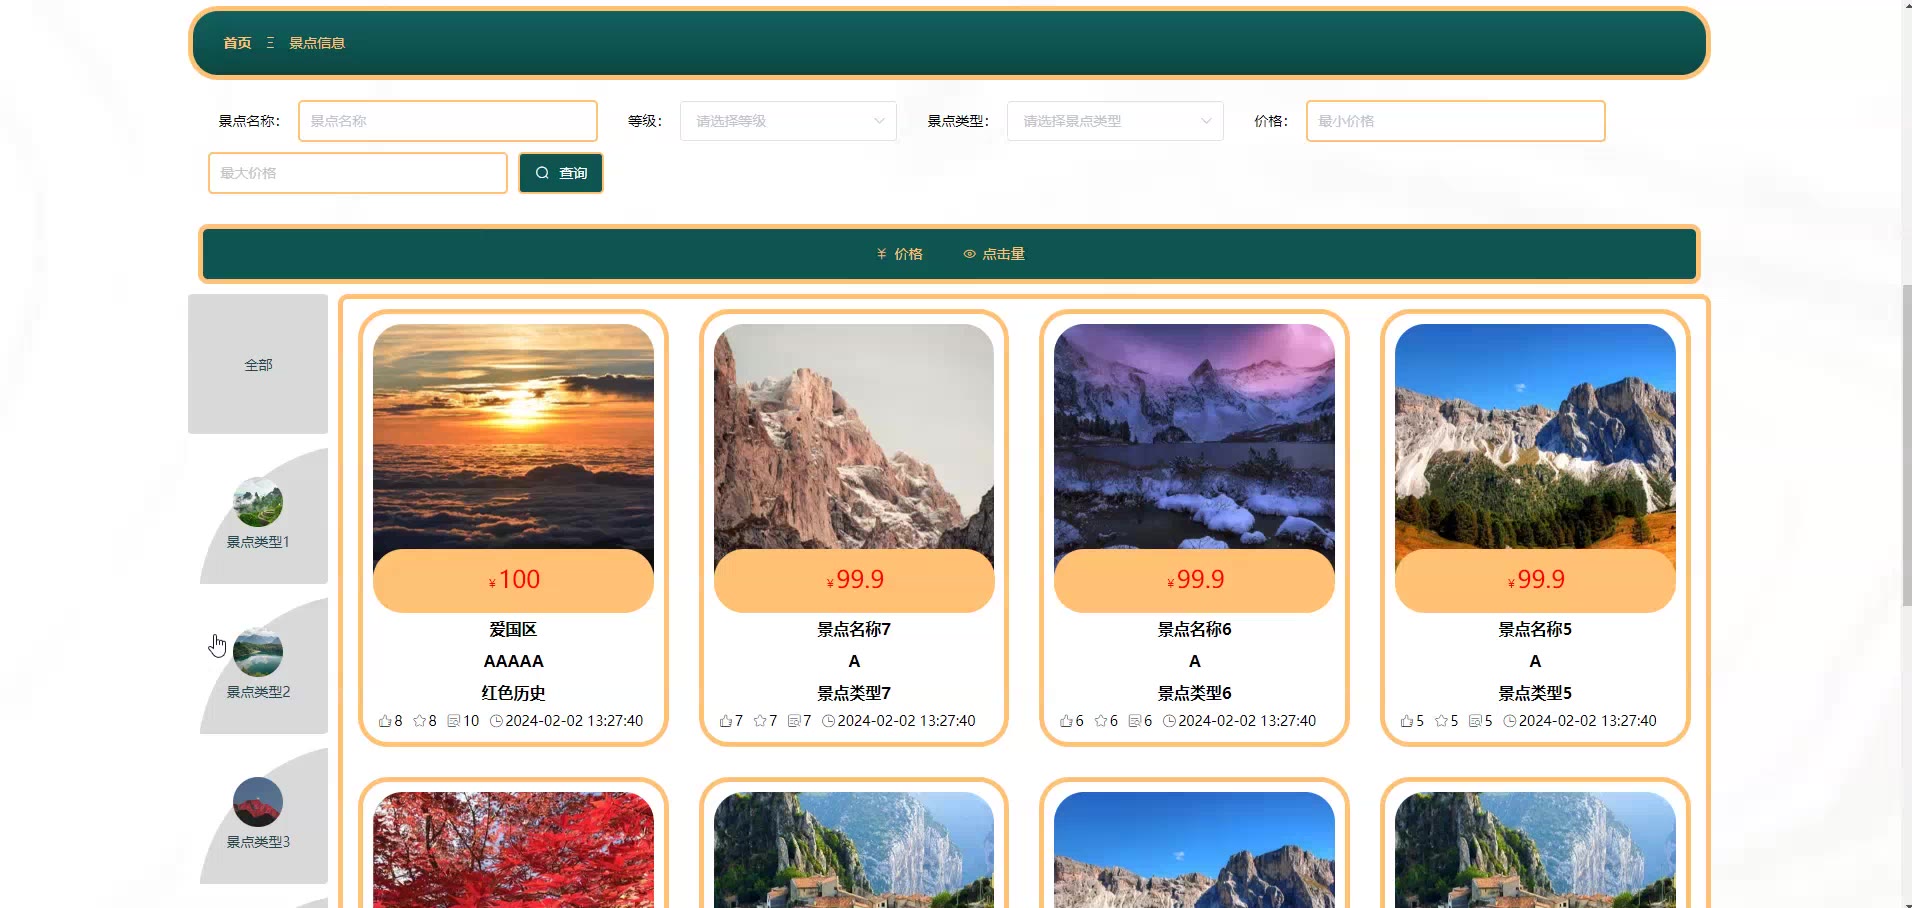This screenshot has height=908, width=1912.
Task: Click the magnifier icon in 查询 button
Action: click(542, 173)
